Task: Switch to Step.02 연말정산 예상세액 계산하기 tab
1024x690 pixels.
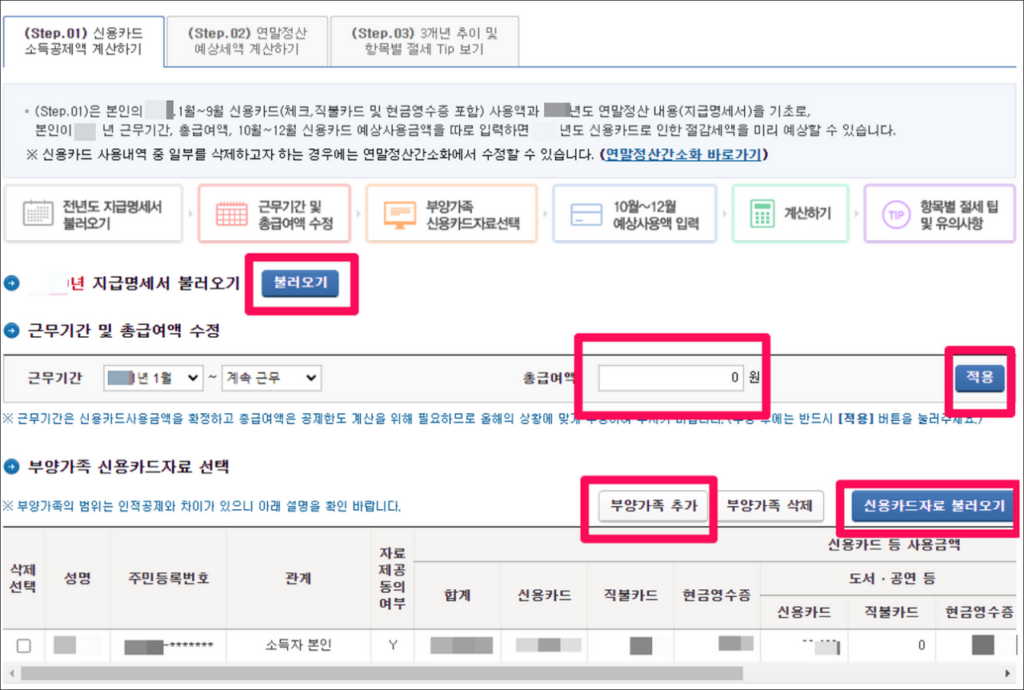Action: 247,41
